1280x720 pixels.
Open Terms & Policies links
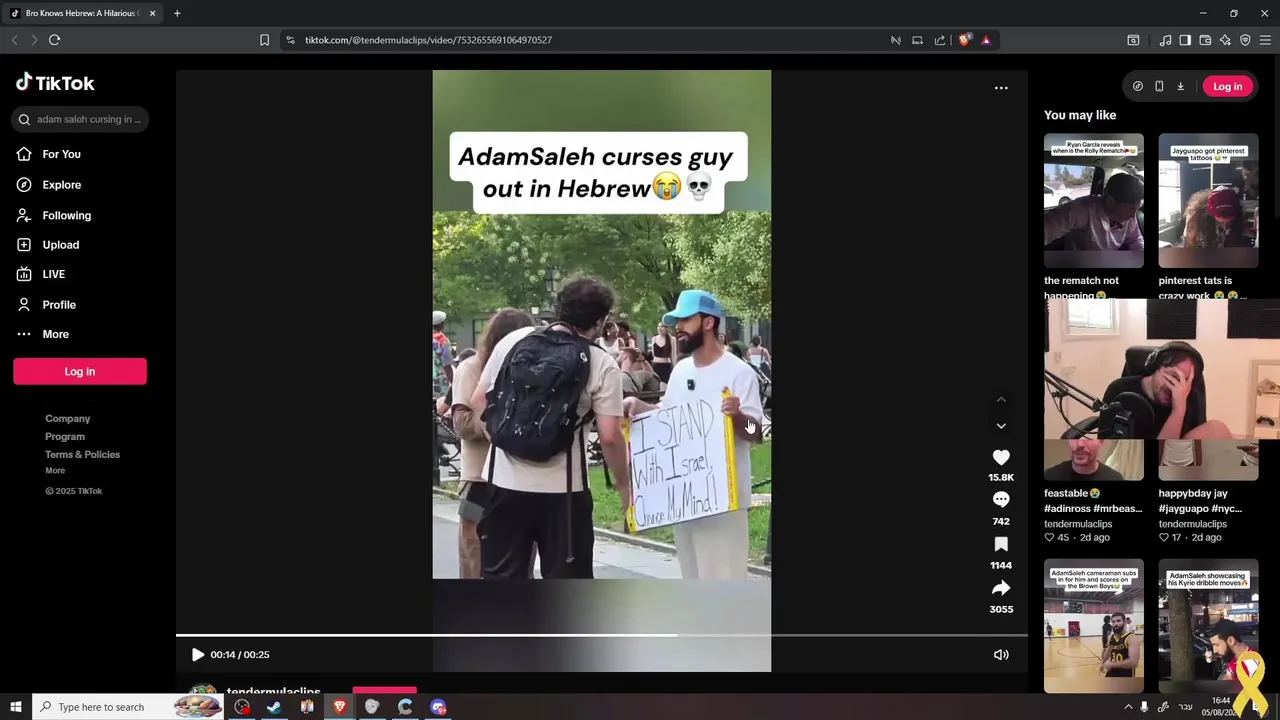(x=82, y=454)
